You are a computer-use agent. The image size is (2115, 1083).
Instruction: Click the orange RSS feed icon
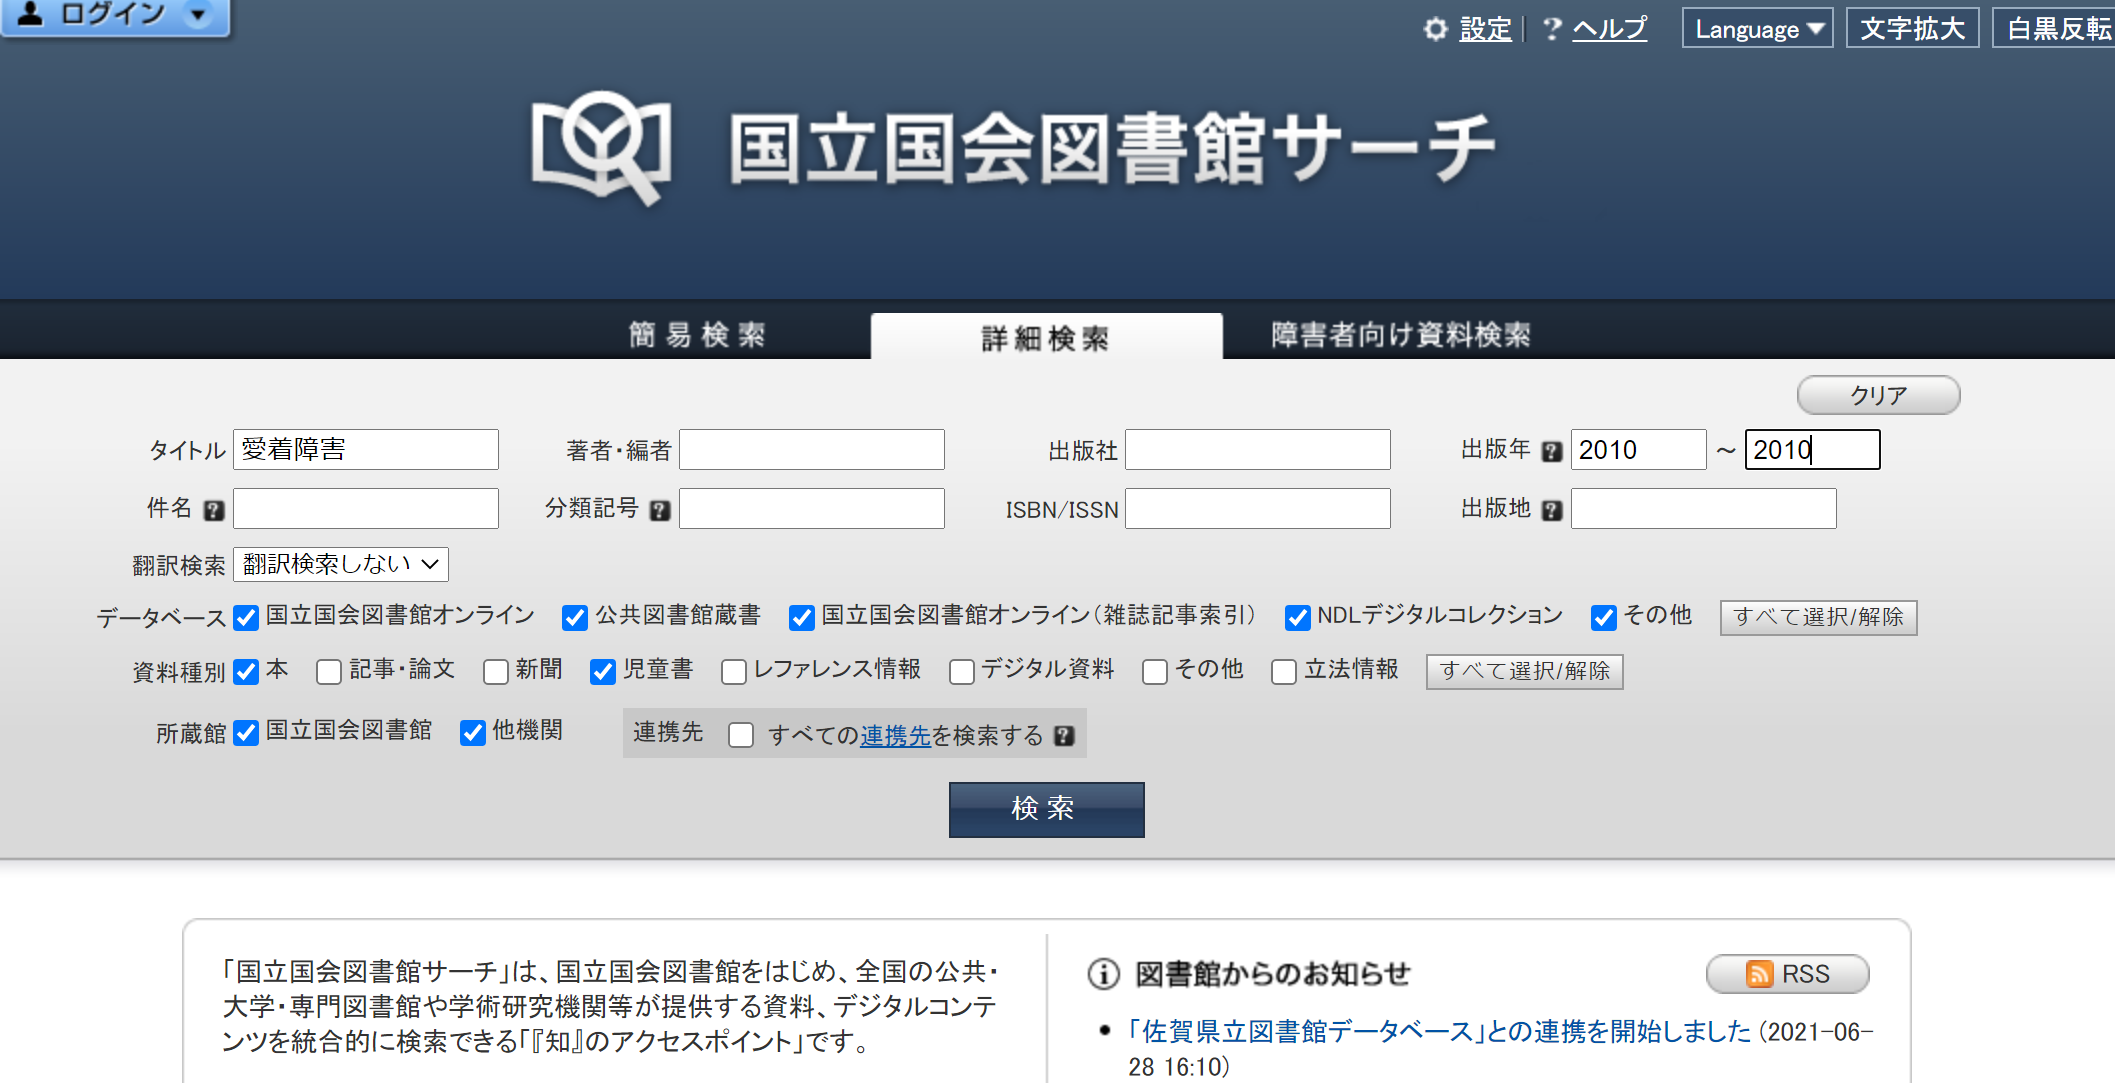point(1759,974)
